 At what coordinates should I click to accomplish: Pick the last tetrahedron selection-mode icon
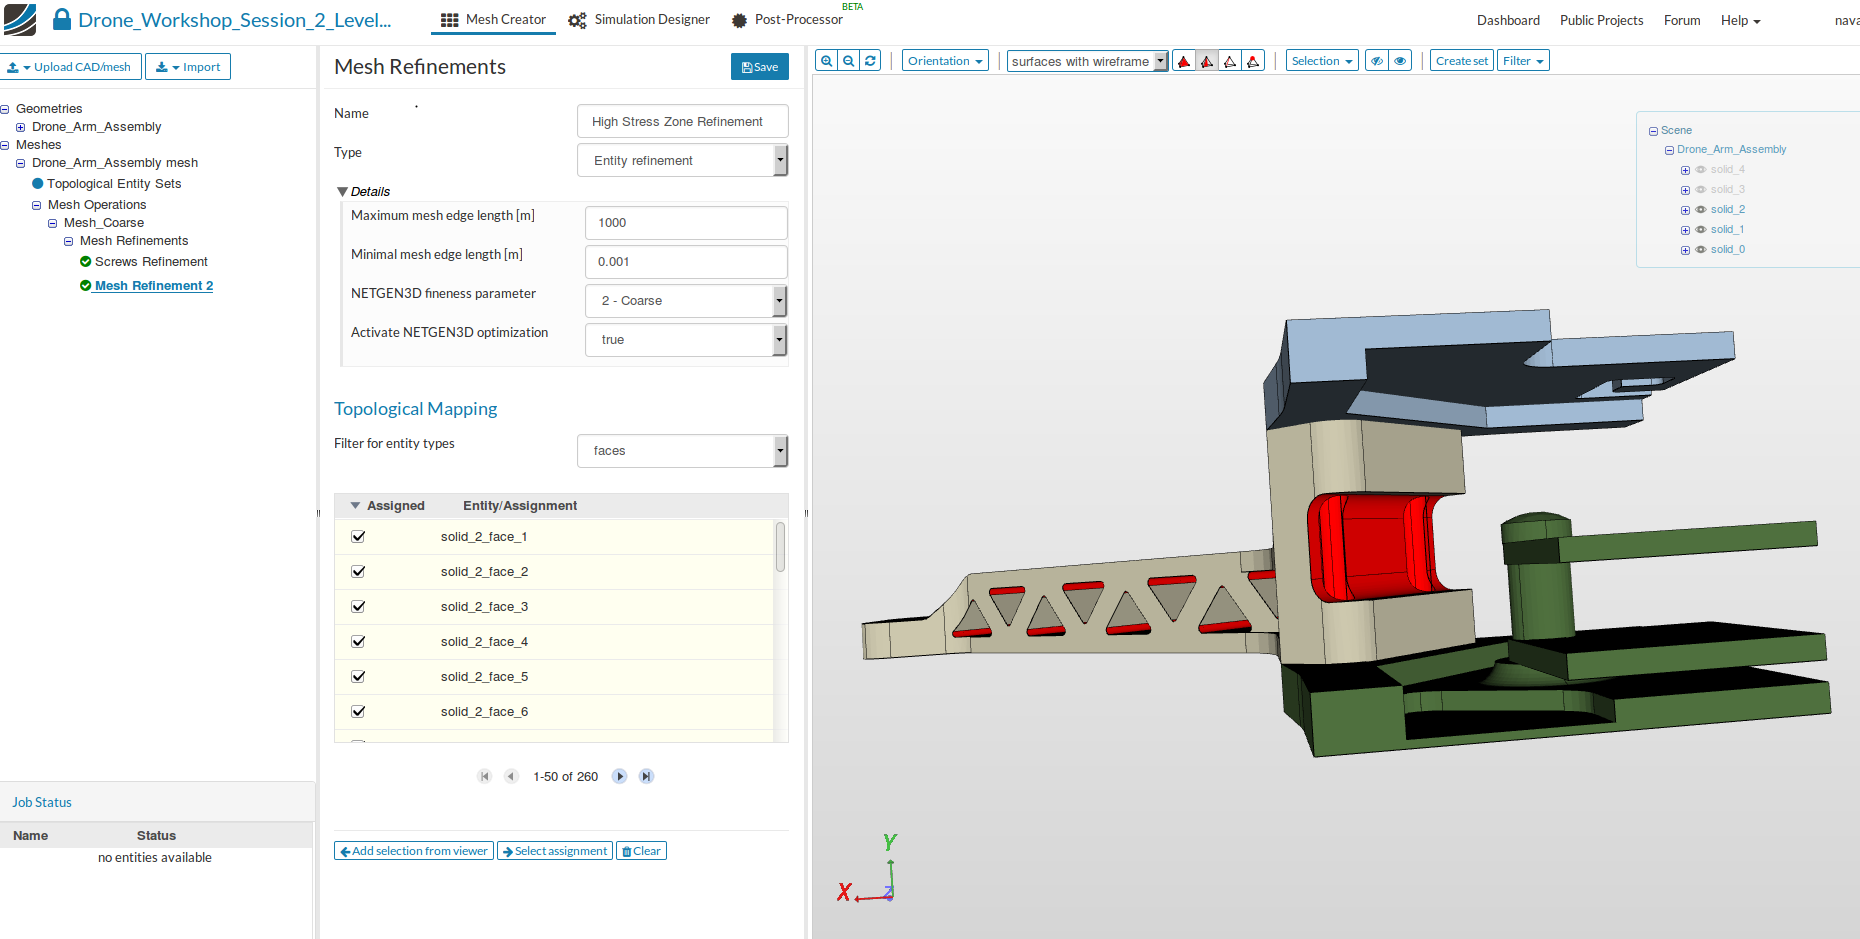click(1253, 61)
